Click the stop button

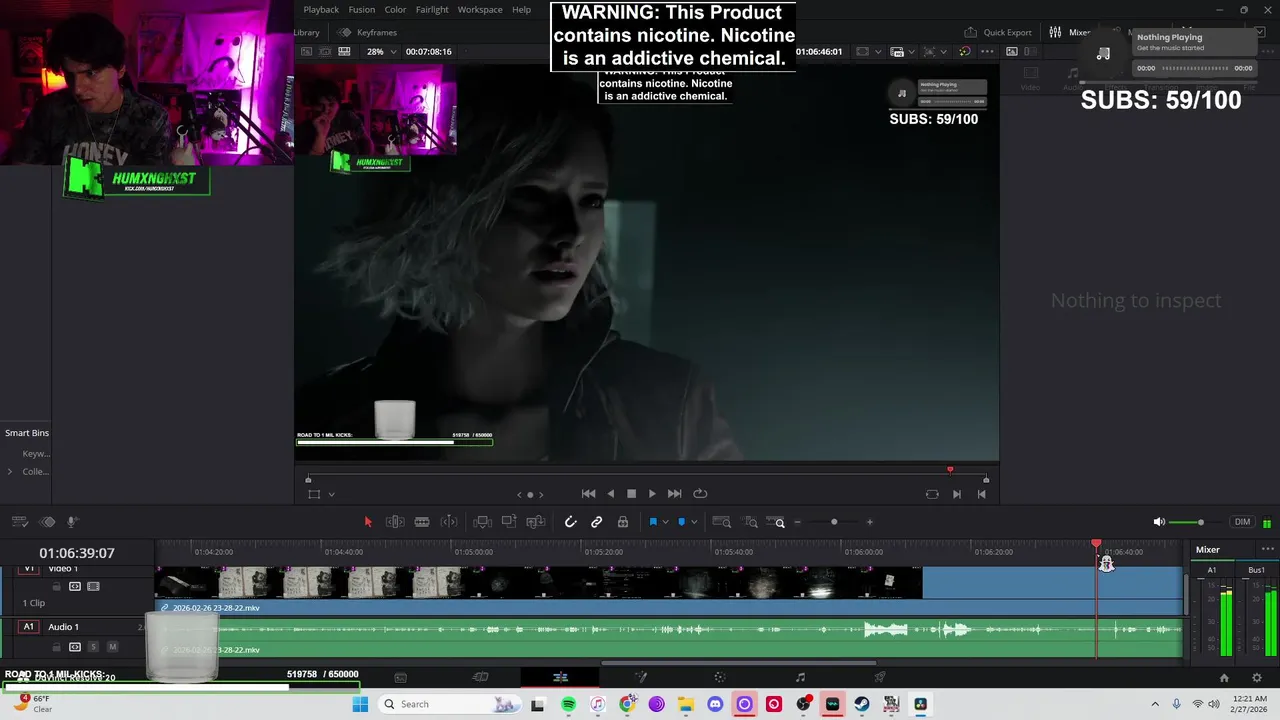pyautogui.click(x=631, y=494)
